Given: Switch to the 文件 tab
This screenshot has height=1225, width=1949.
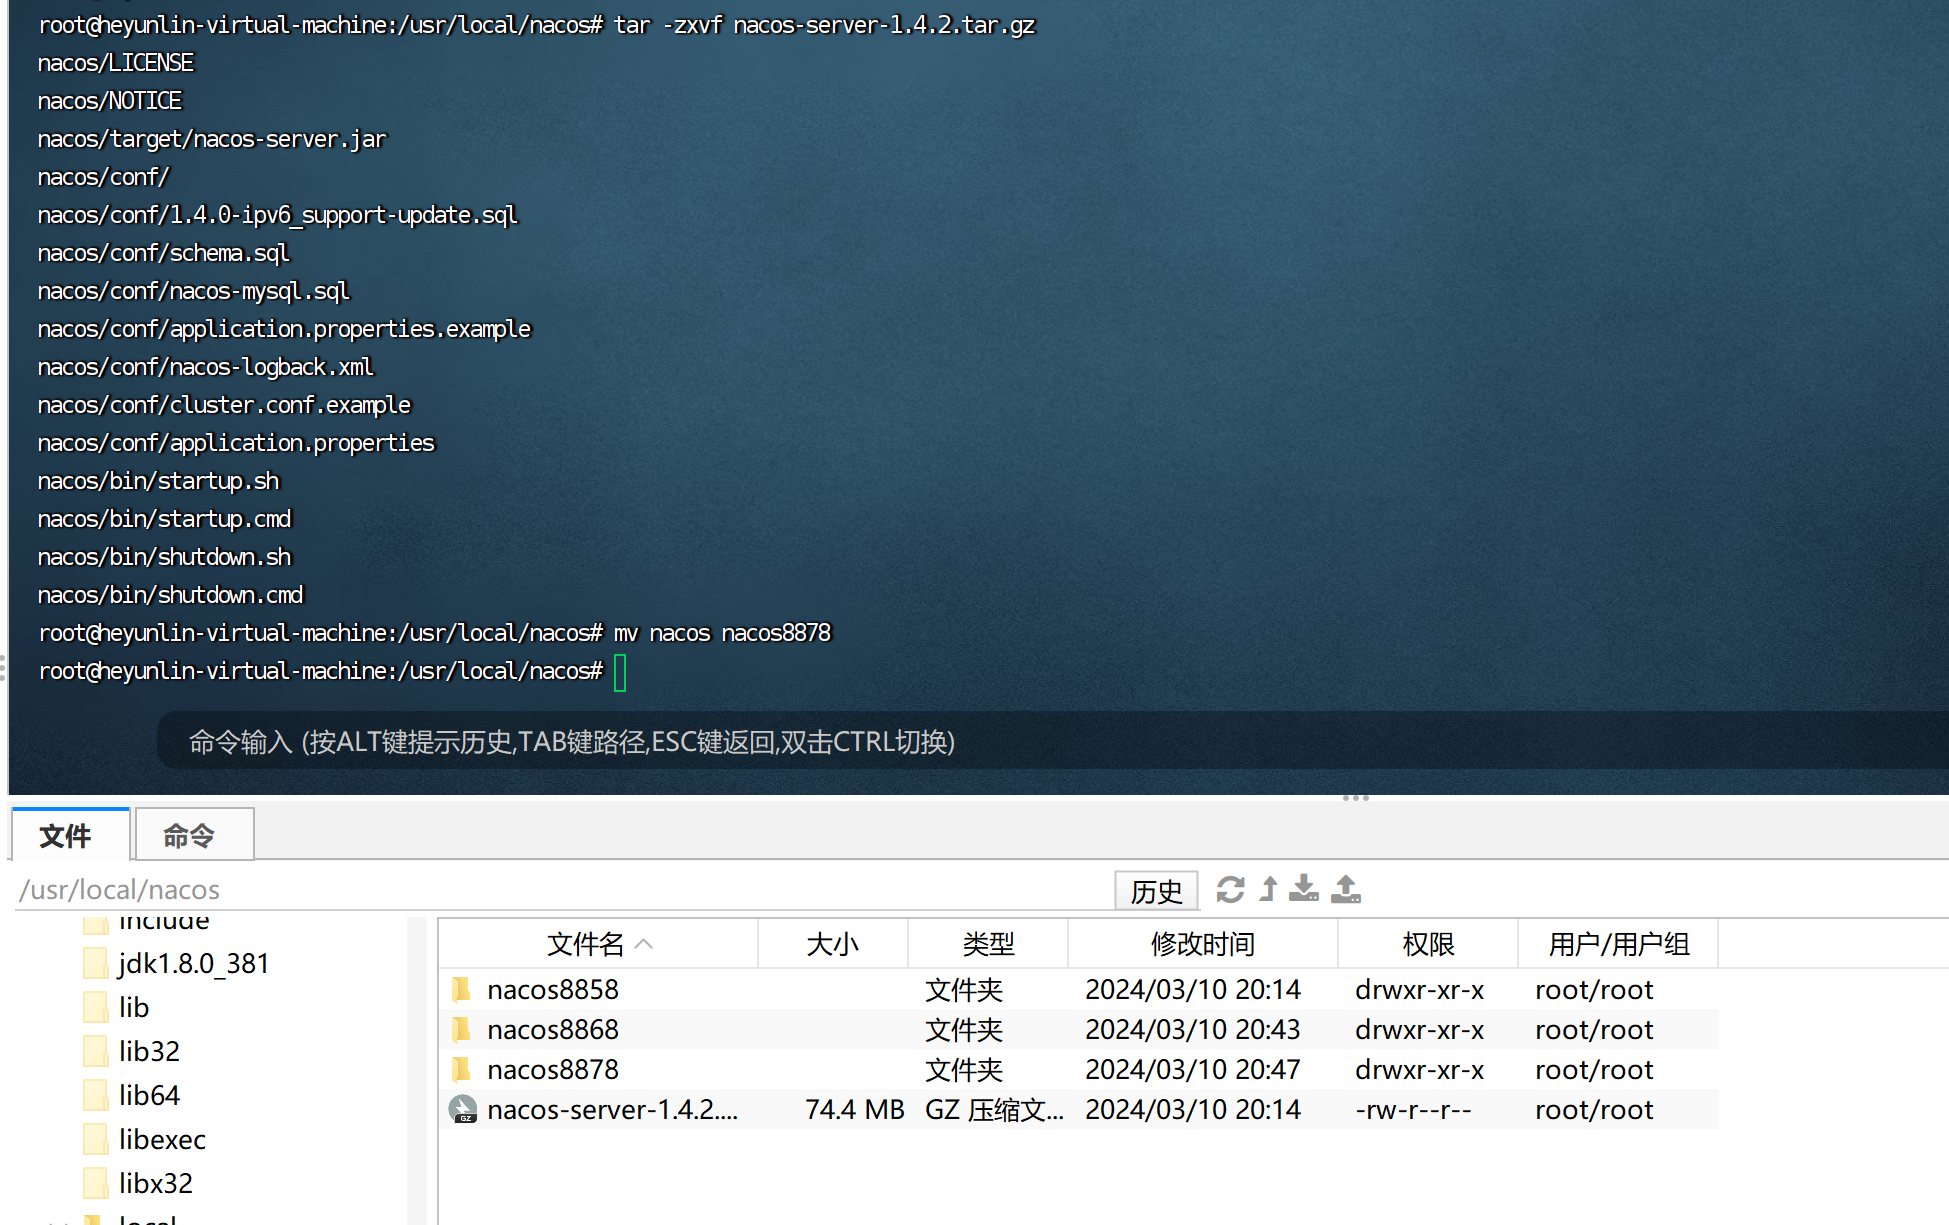Looking at the screenshot, I should click(70, 835).
